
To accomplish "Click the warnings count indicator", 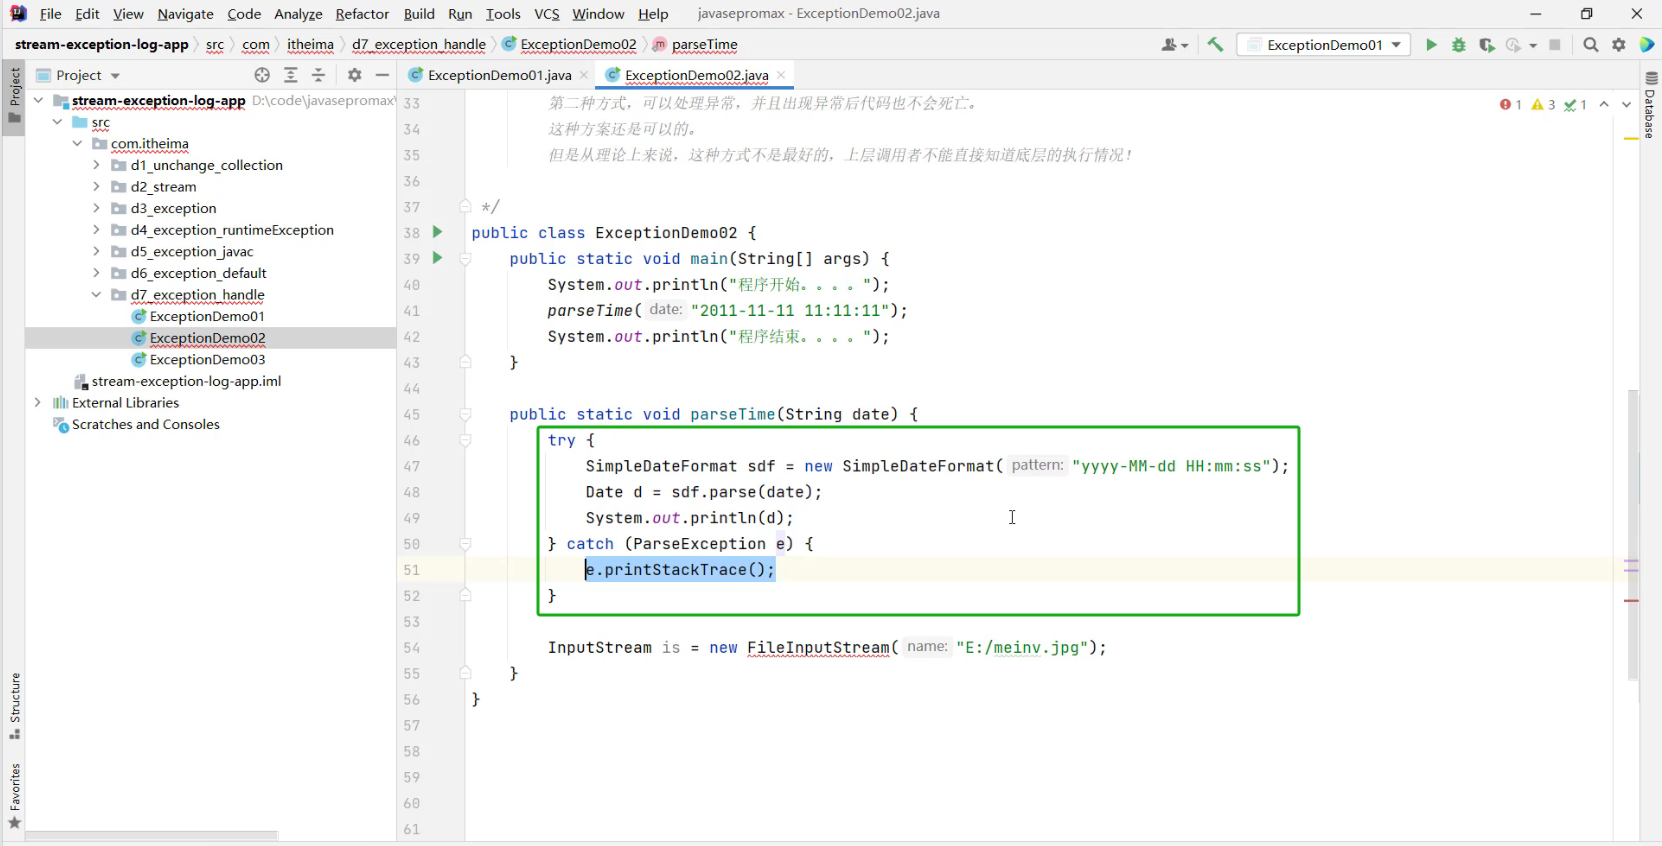I will (1543, 105).
